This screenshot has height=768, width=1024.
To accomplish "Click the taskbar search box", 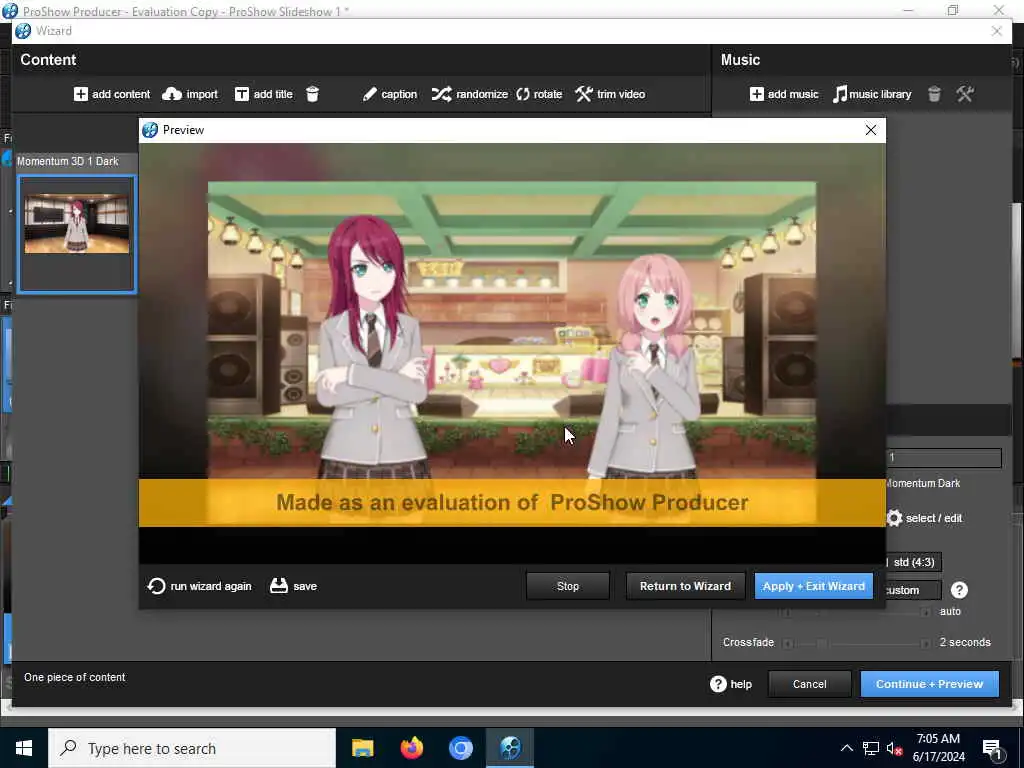I will 192,748.
